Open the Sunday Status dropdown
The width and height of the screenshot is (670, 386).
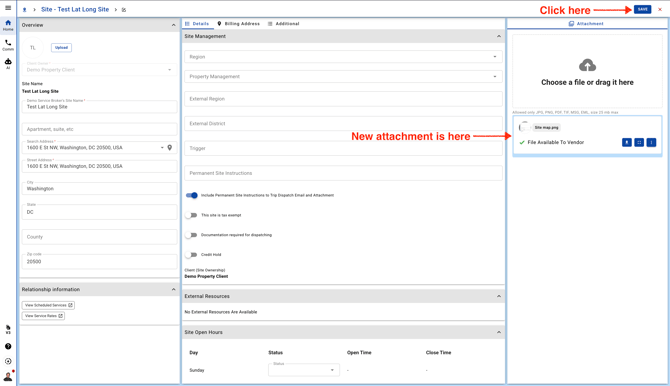304,370
